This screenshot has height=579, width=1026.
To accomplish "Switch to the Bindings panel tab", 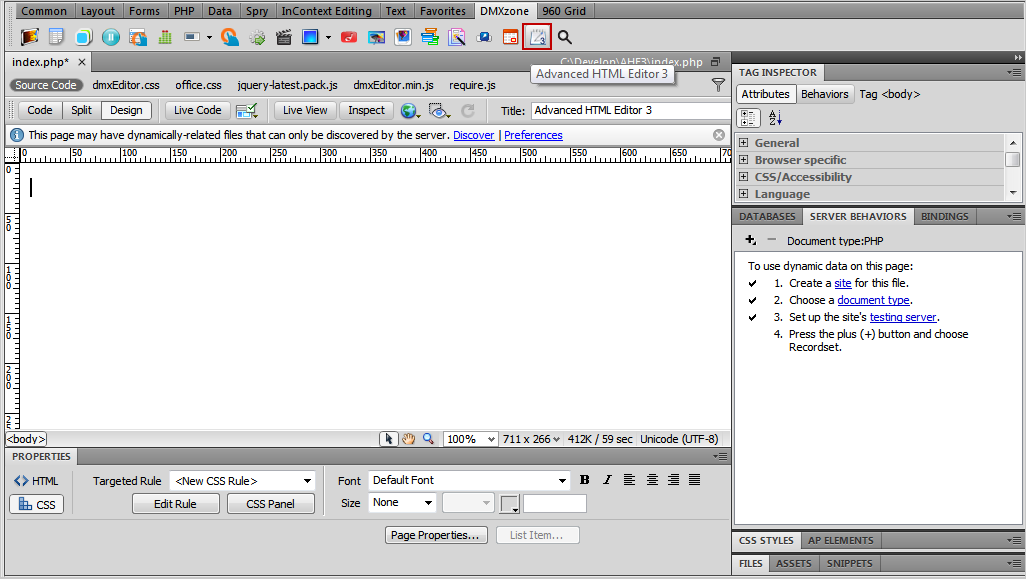I will (x=944, y=217).
